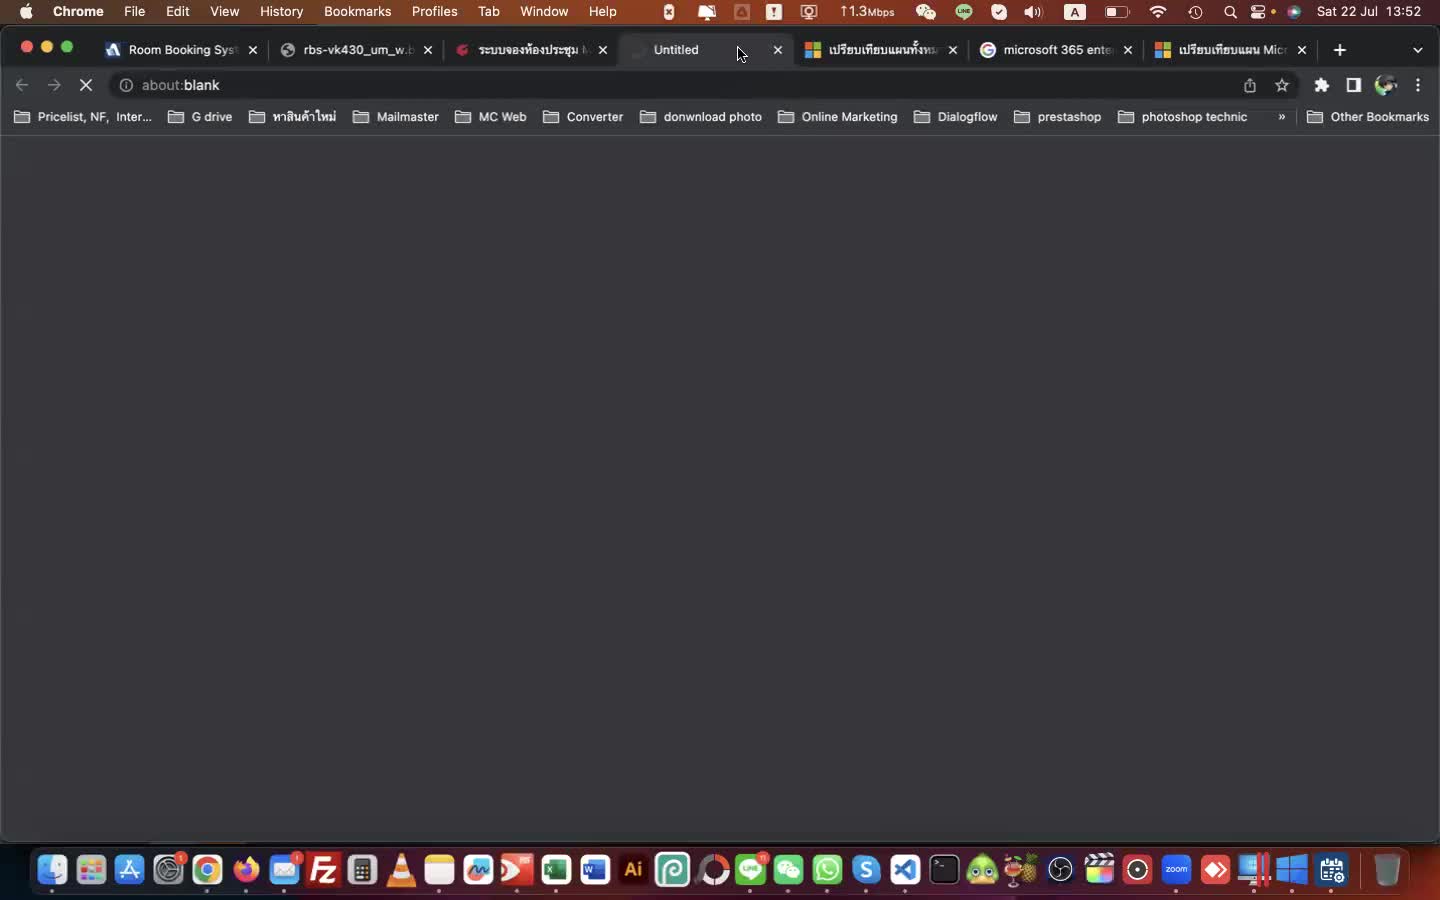View site information icon
The image size is (1440, 900).
pyautogui.click(x=126, y=86)
